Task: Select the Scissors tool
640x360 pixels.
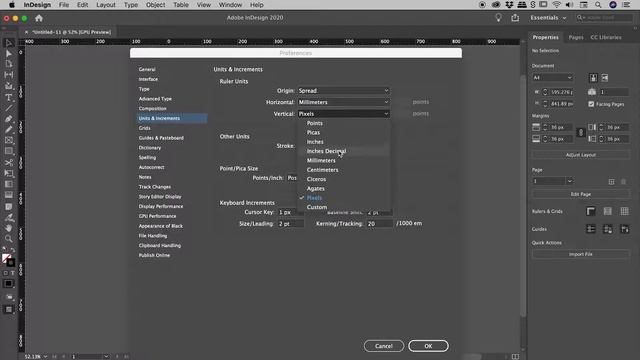Action: [x=9, y=162]
